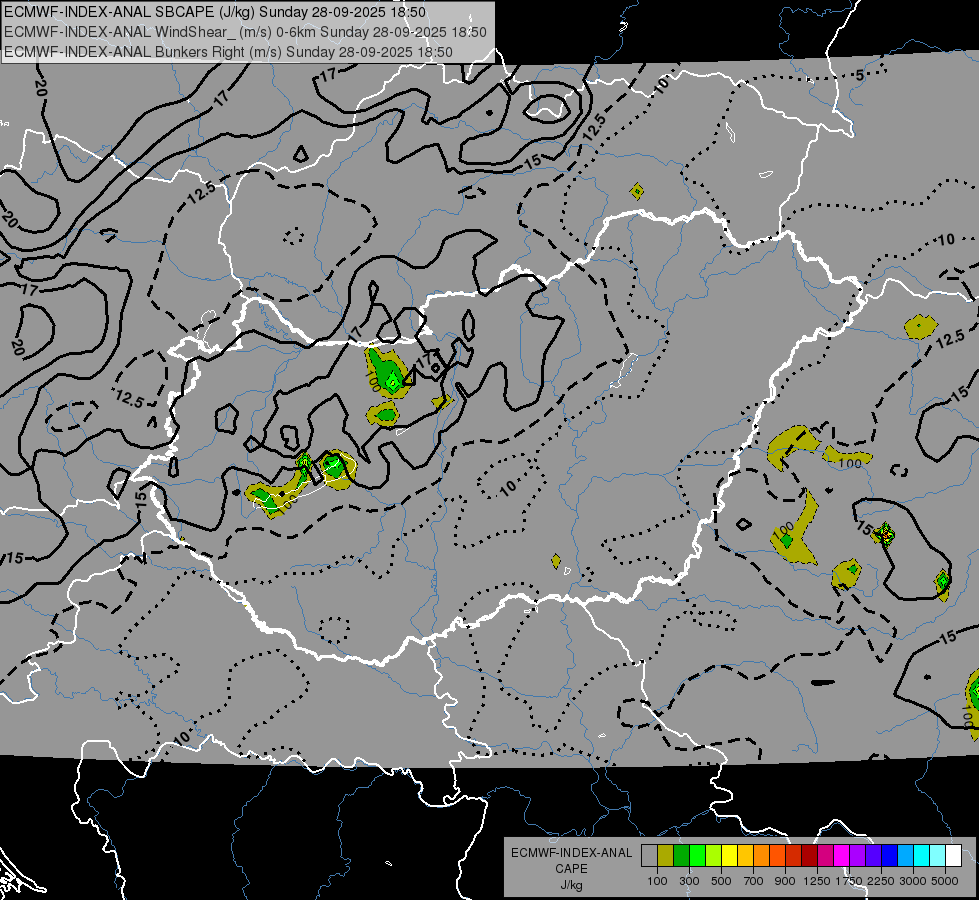The width and height of the screenshot is (979, 900).
Task: Click the 700 legend value
Action: pos(754,881)
